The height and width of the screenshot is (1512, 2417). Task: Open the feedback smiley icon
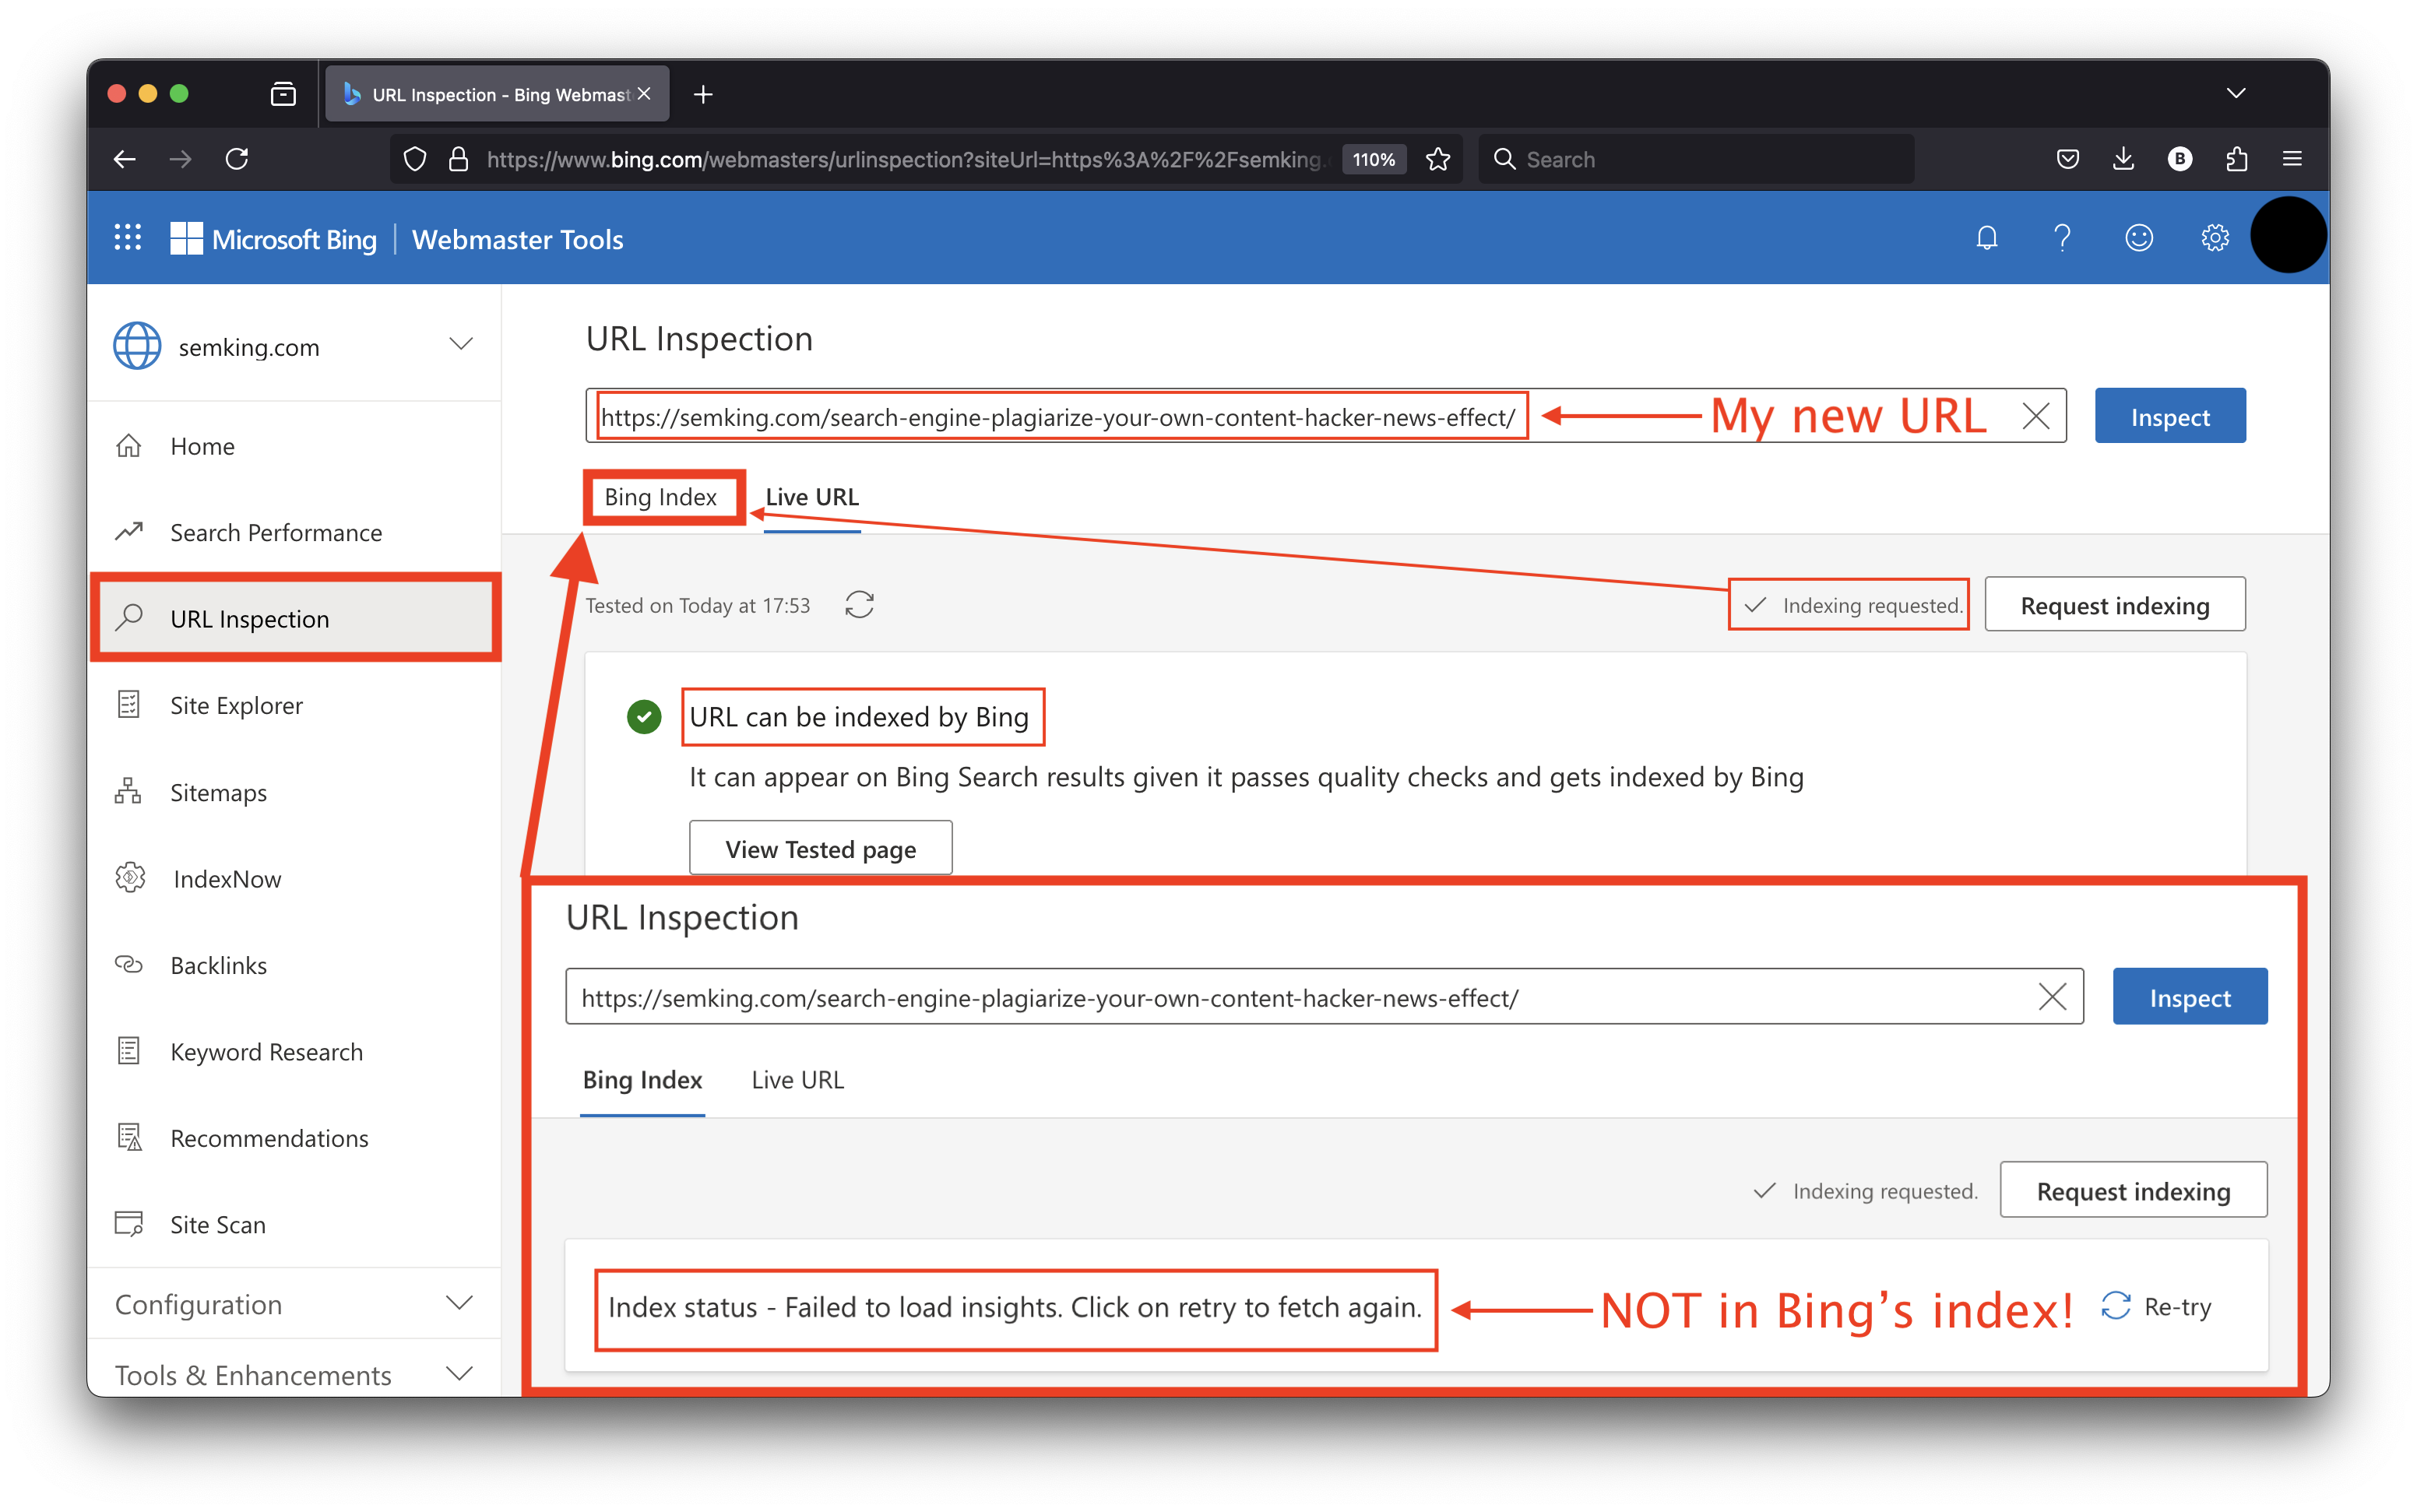(2138, 238)
